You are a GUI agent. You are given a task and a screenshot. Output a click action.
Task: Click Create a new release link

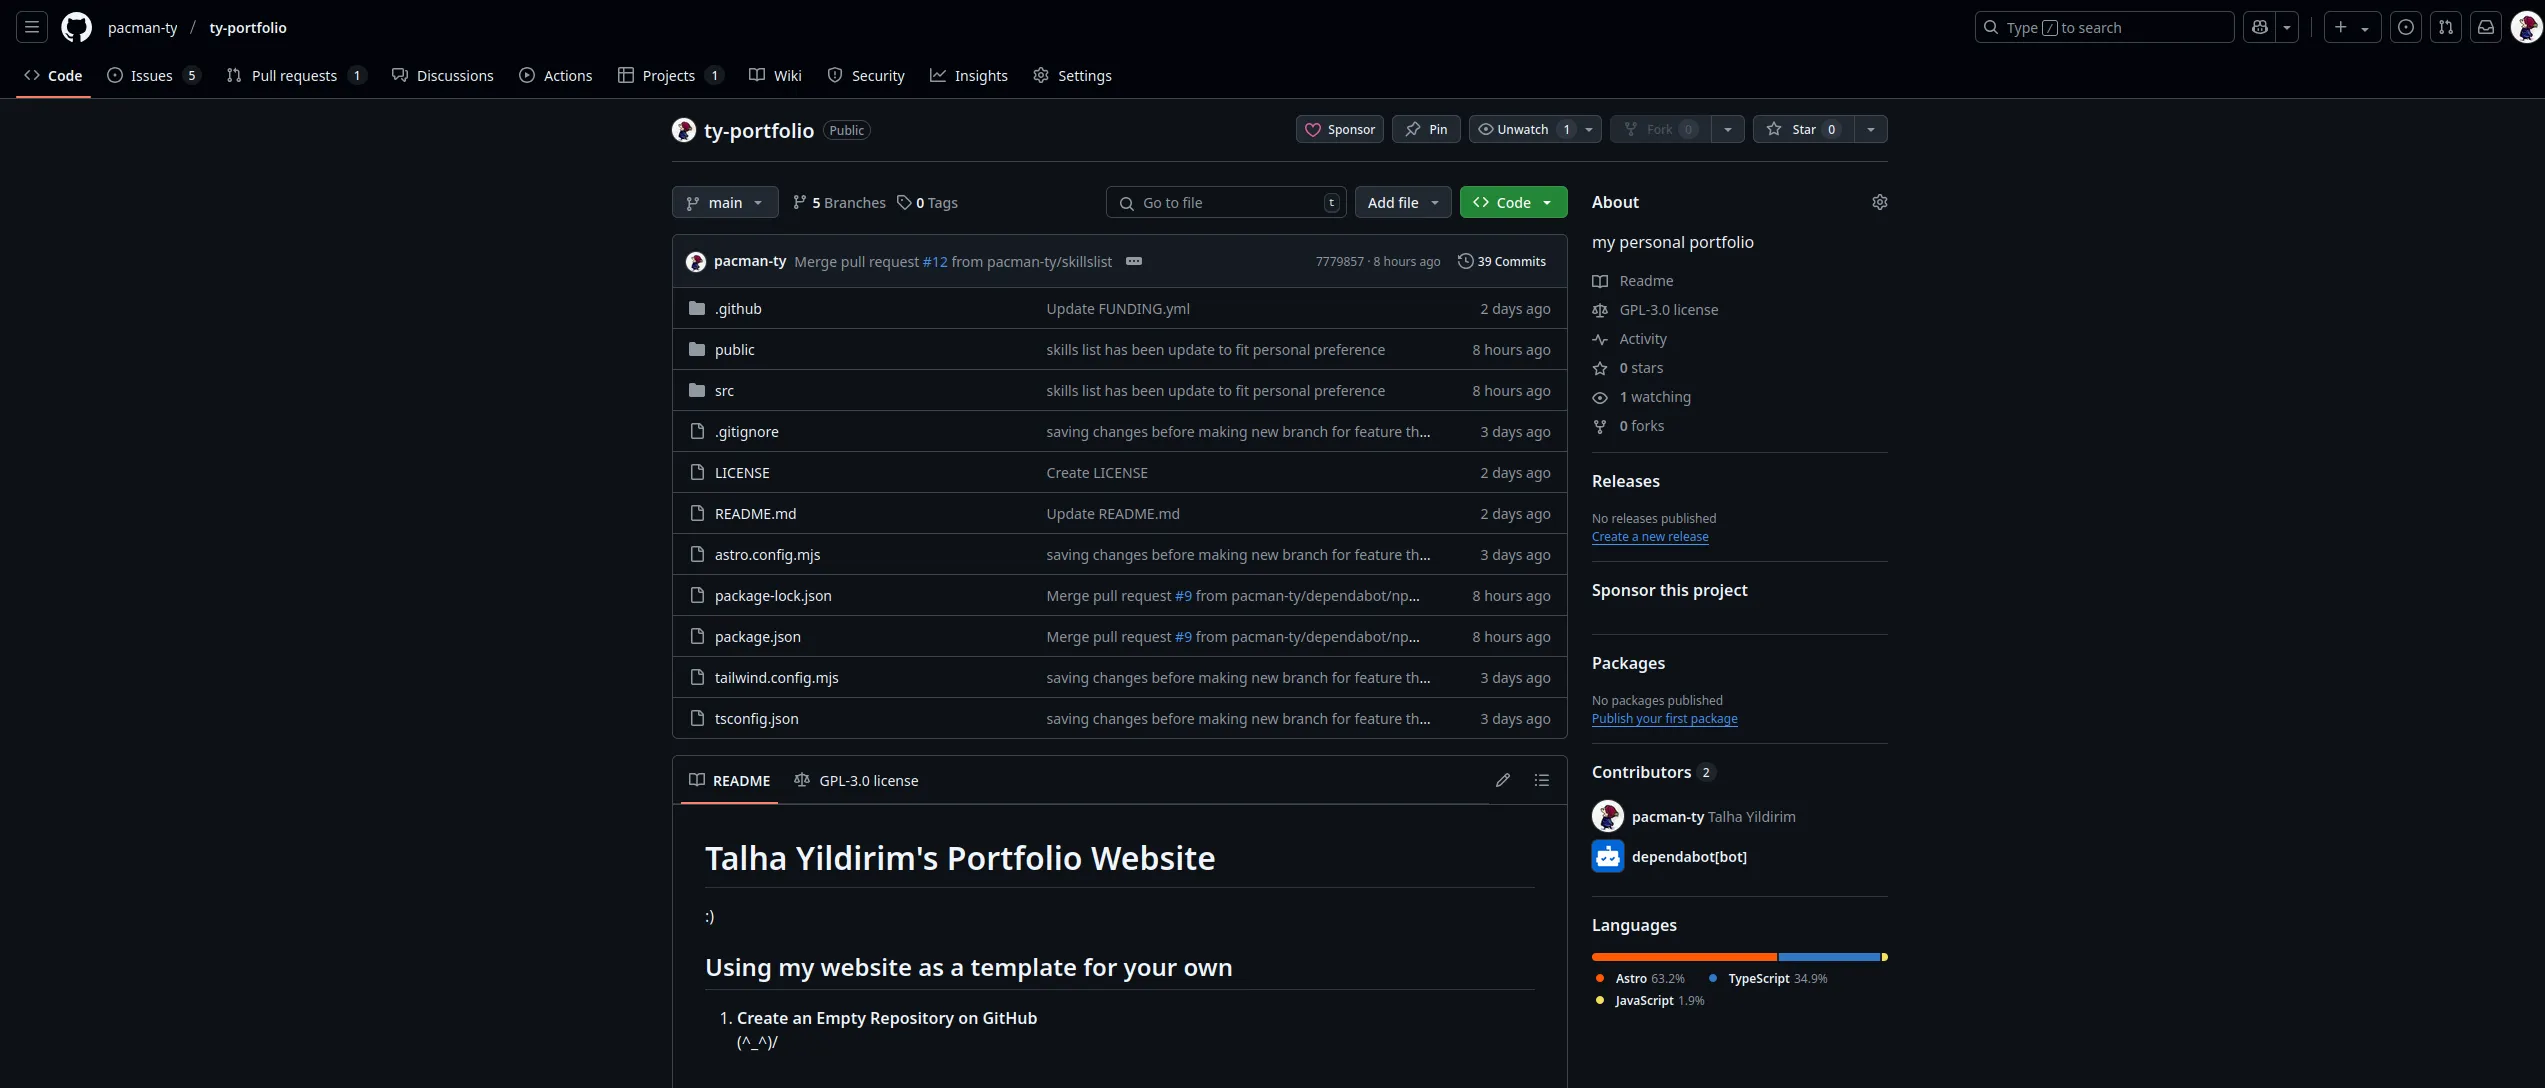point(1650,536)
